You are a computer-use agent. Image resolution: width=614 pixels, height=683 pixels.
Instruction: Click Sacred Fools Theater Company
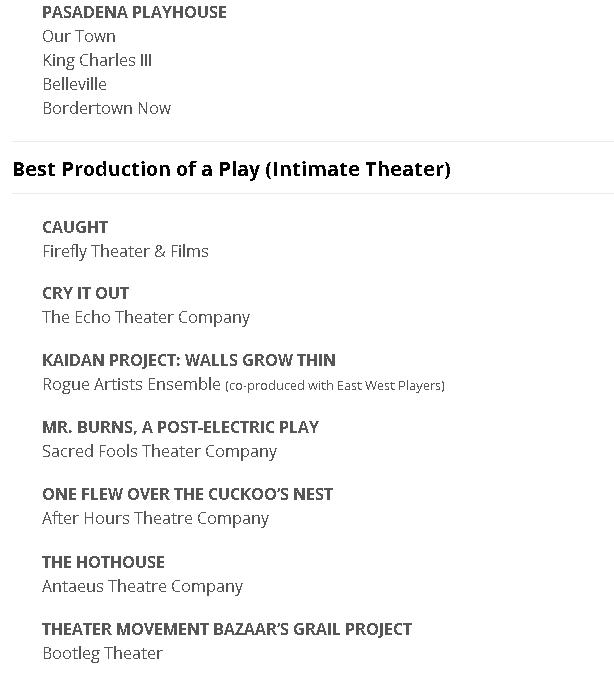coord(159,451)
